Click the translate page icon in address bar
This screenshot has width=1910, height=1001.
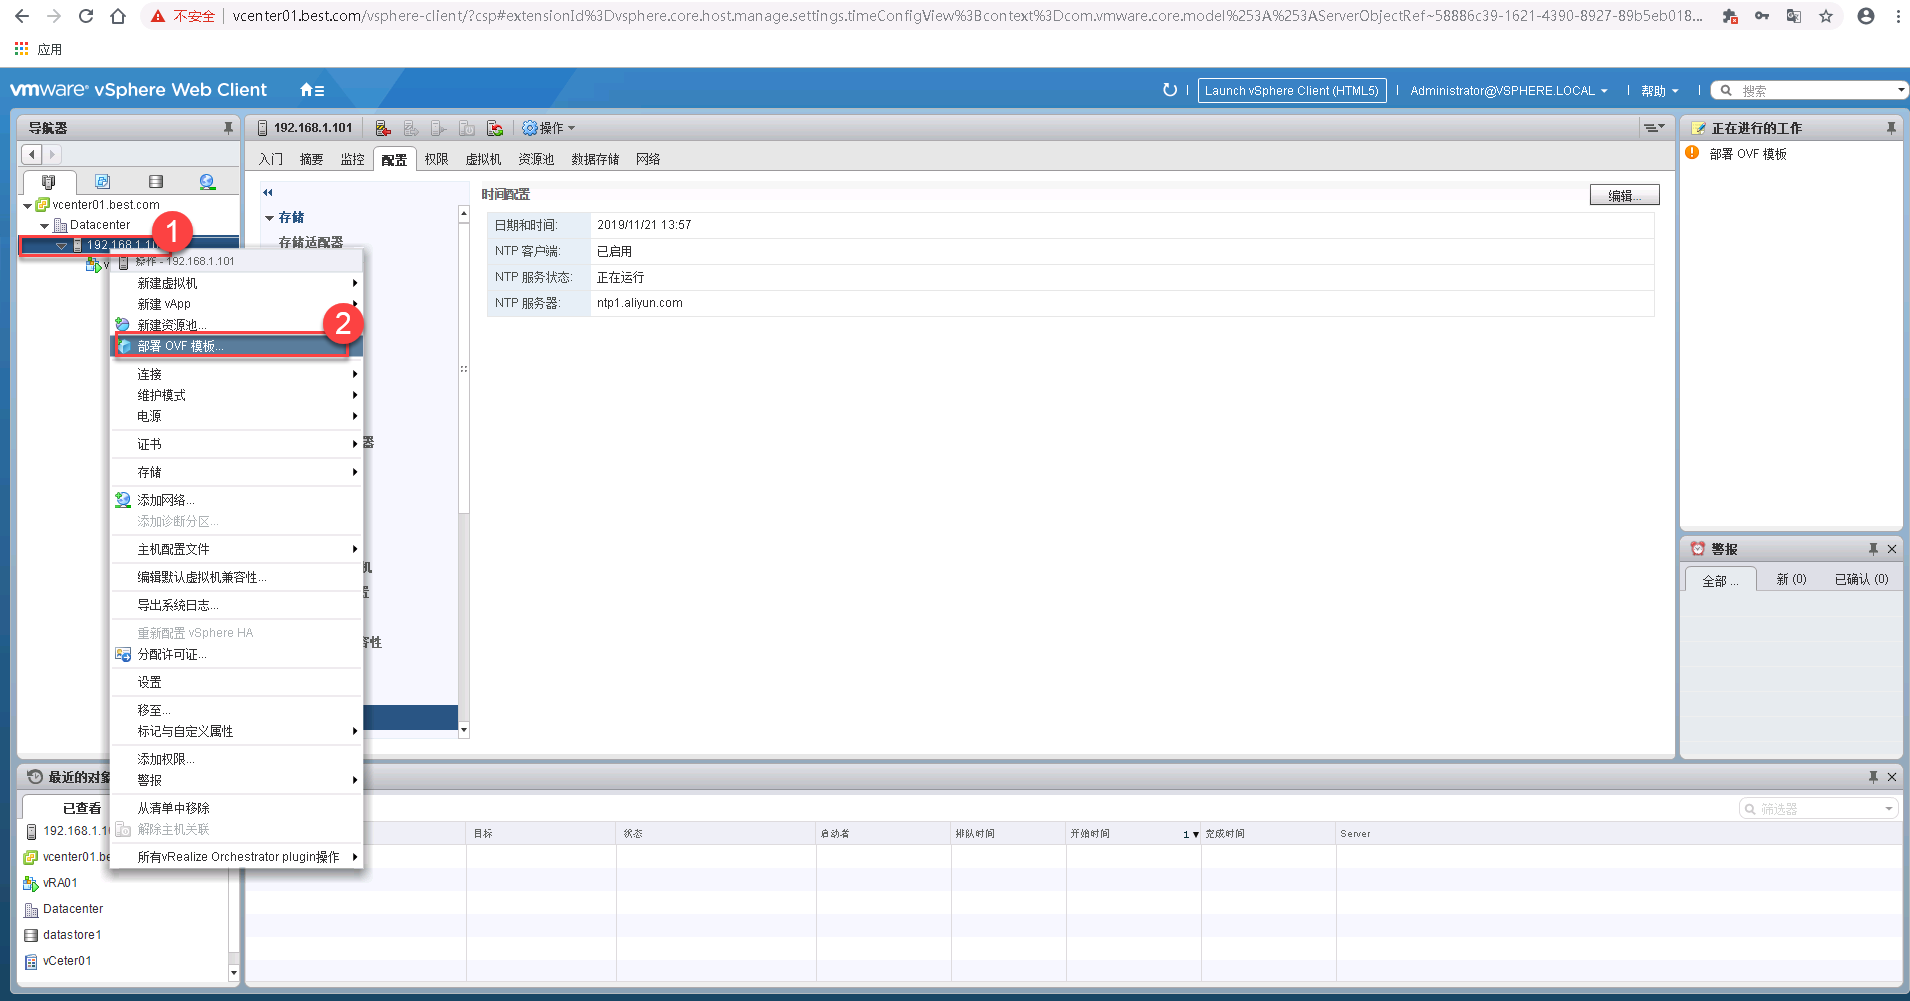pyautogui.click(x=1794, y=16)
